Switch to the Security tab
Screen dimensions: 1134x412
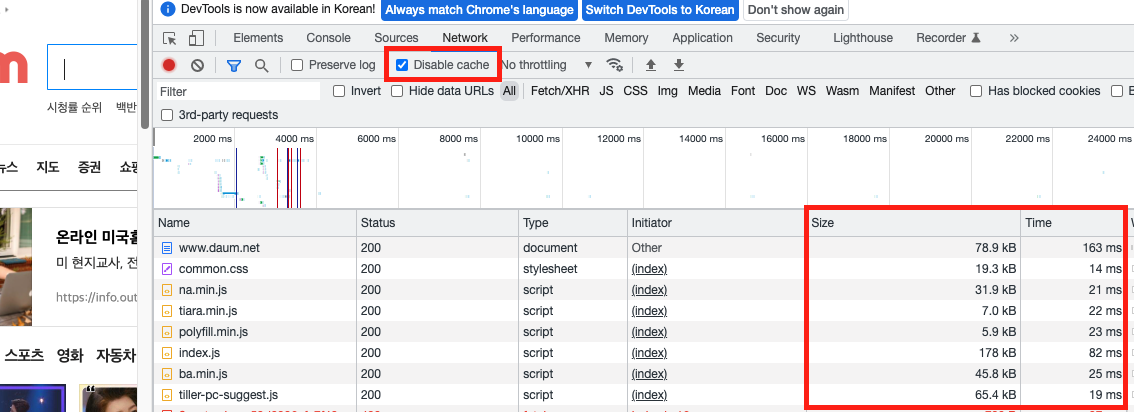click(778, 38)
